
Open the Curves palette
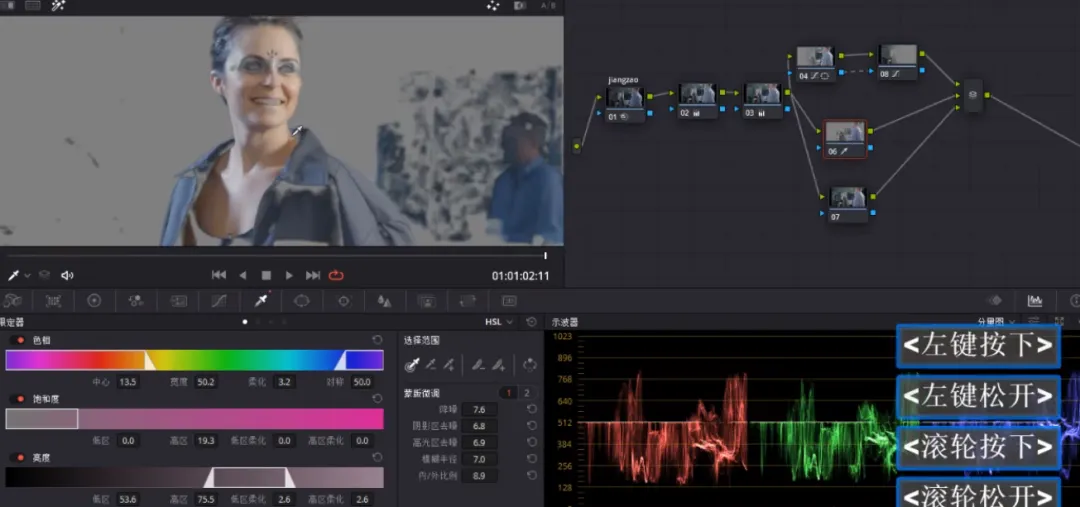219,301
